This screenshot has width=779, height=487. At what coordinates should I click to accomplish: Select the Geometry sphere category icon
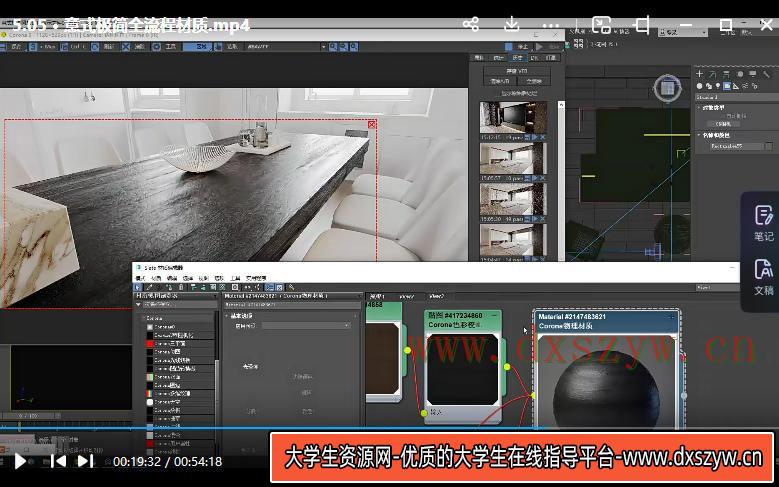pos(700,86)
